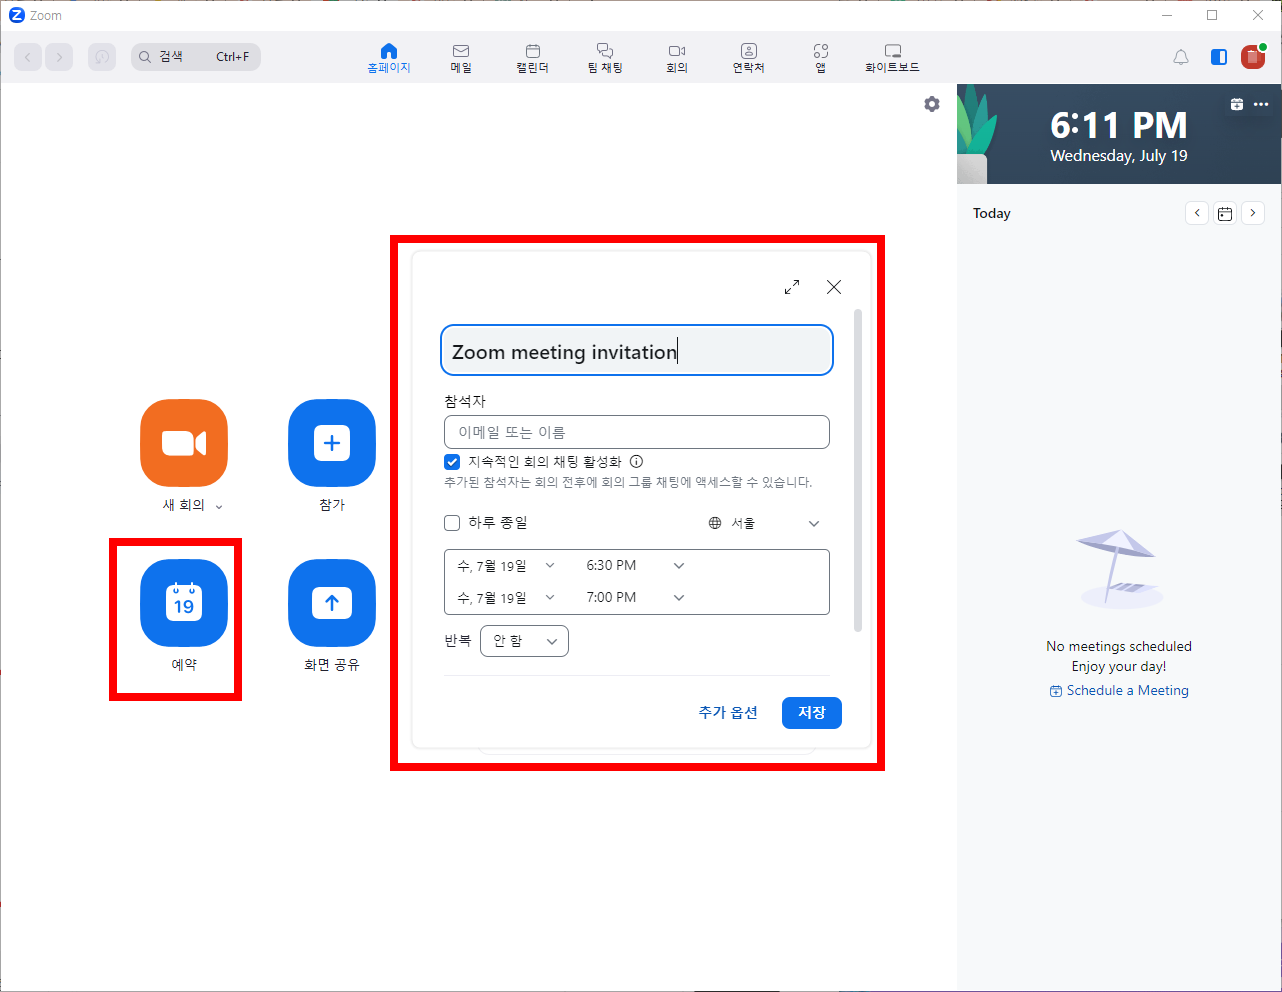The width and height of the screenshot is (1282, 992).
Task: Open the 회의 meetings panel
Action: click(677, 57)
